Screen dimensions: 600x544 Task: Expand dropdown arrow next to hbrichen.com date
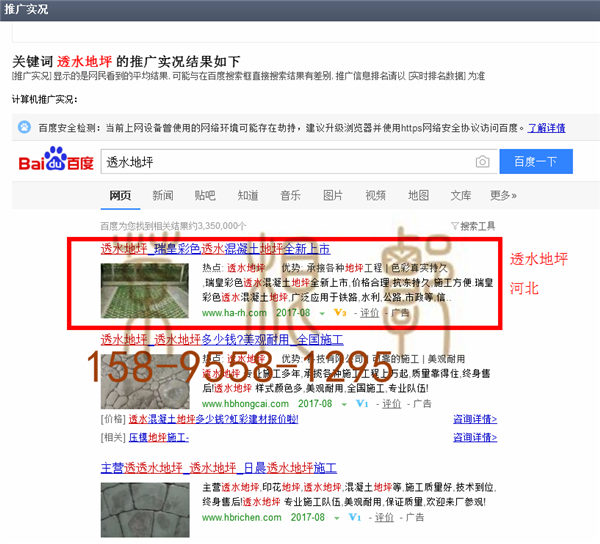point(337,518)
